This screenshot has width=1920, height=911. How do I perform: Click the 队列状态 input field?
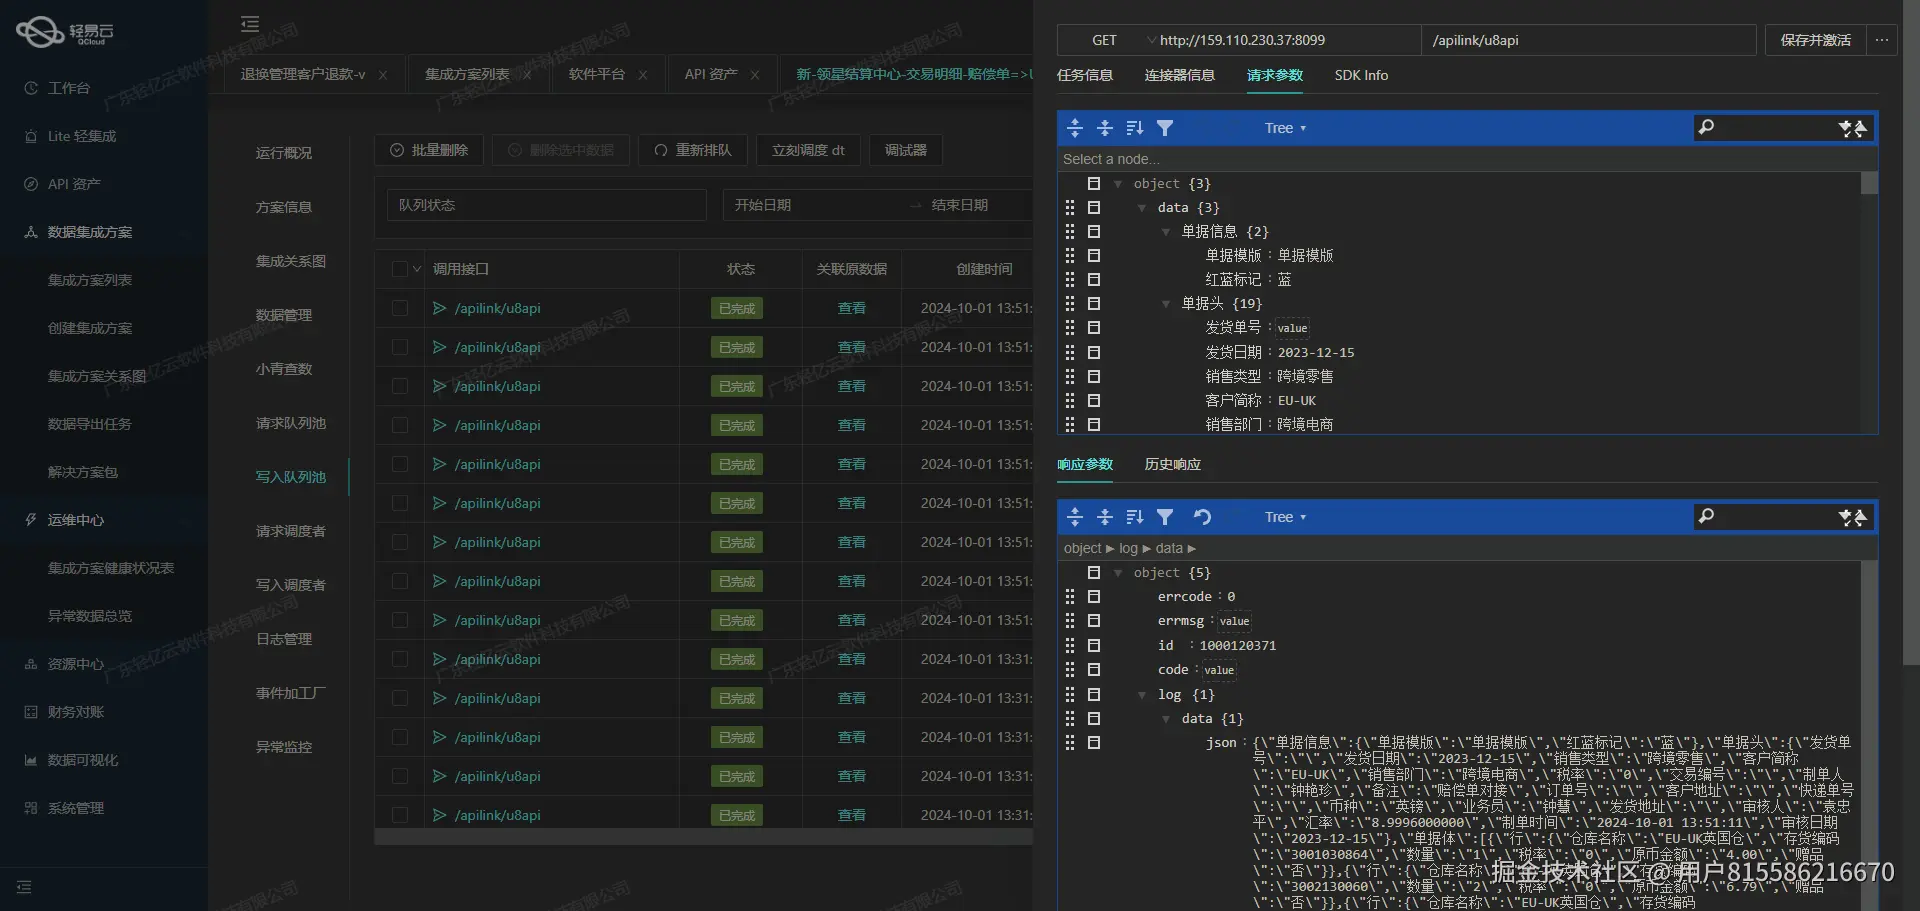[547, 204]
